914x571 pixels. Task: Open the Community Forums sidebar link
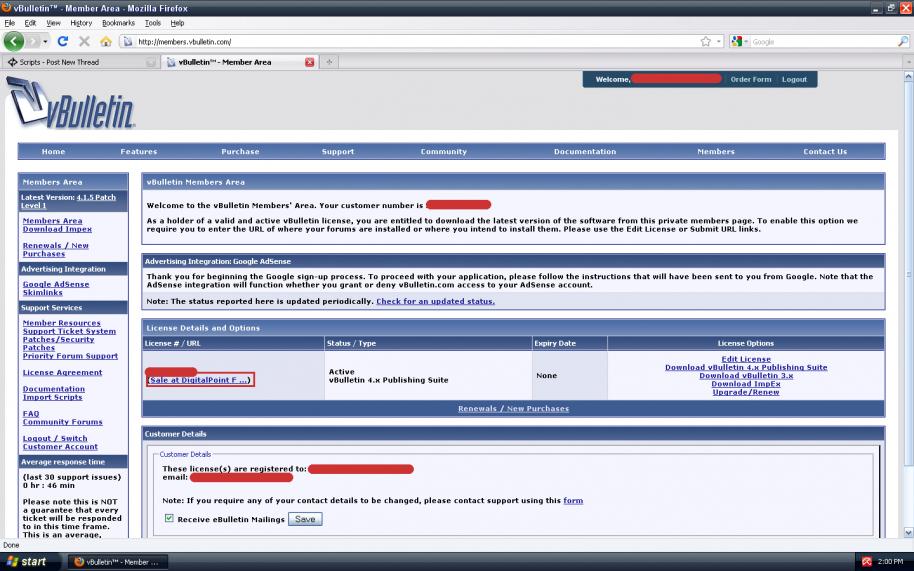tap(62, 421)
